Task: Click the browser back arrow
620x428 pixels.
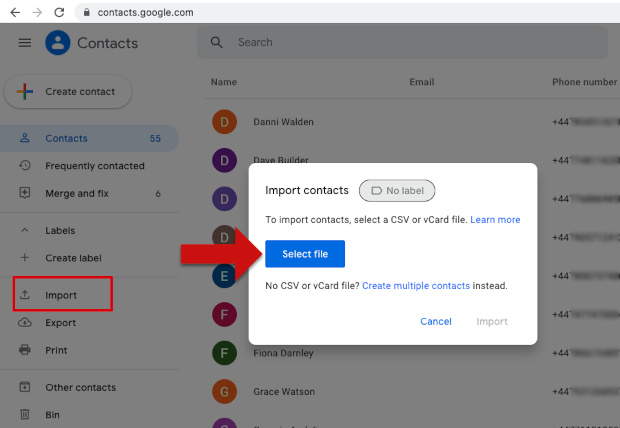Action: (14, 12)
